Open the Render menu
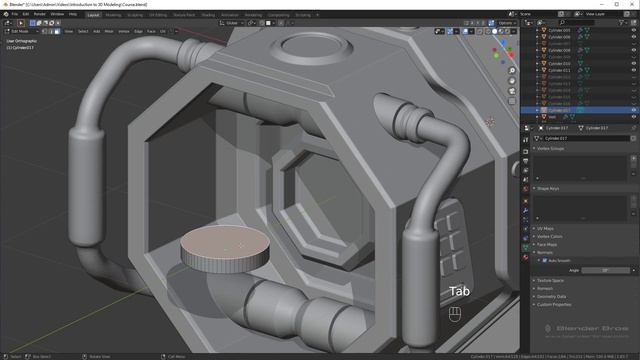 tap(40, 14)
